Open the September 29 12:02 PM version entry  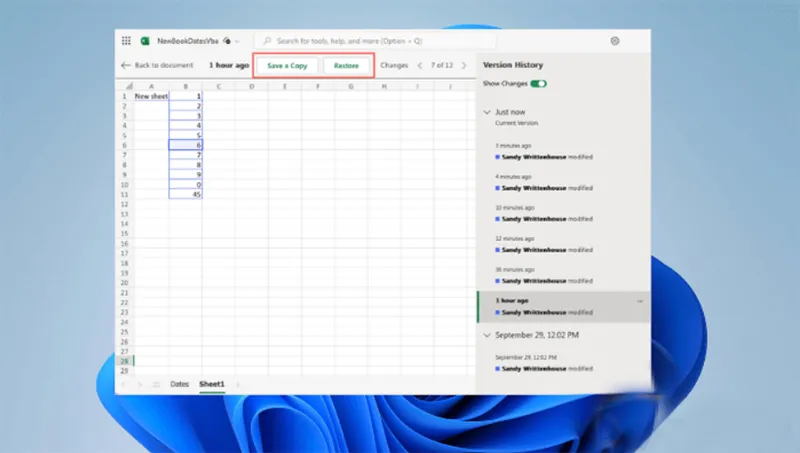pyautogui.click(x=563, y=363)
